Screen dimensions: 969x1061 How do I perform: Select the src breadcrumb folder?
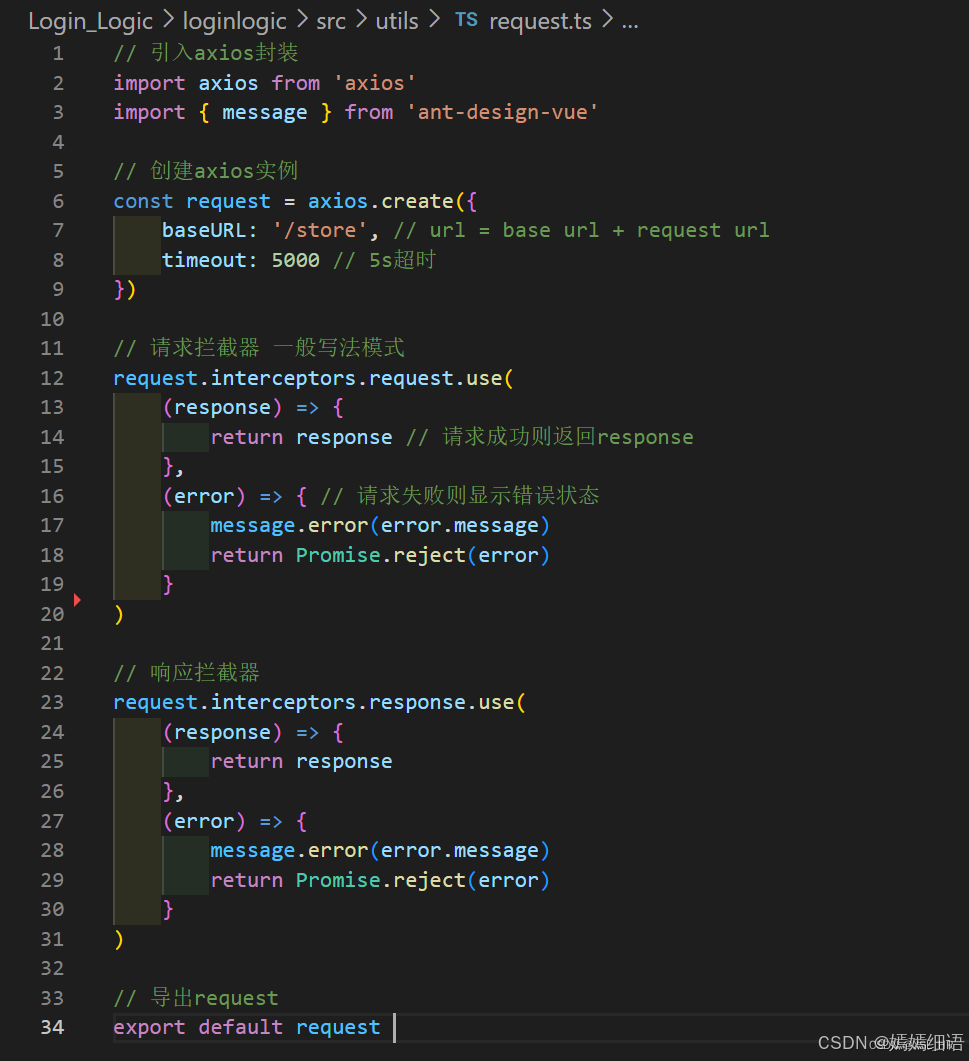[331, 21]
